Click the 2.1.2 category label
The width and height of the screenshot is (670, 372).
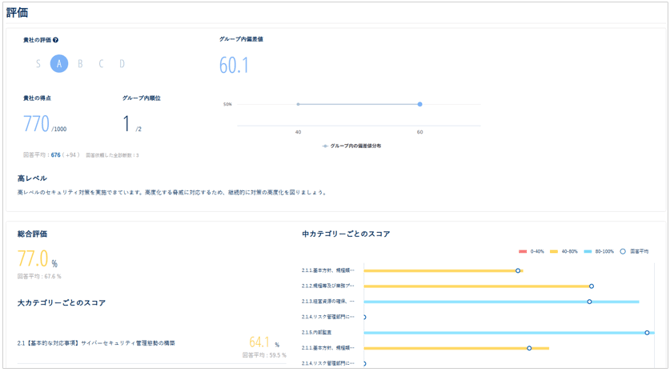pos(328,286)
